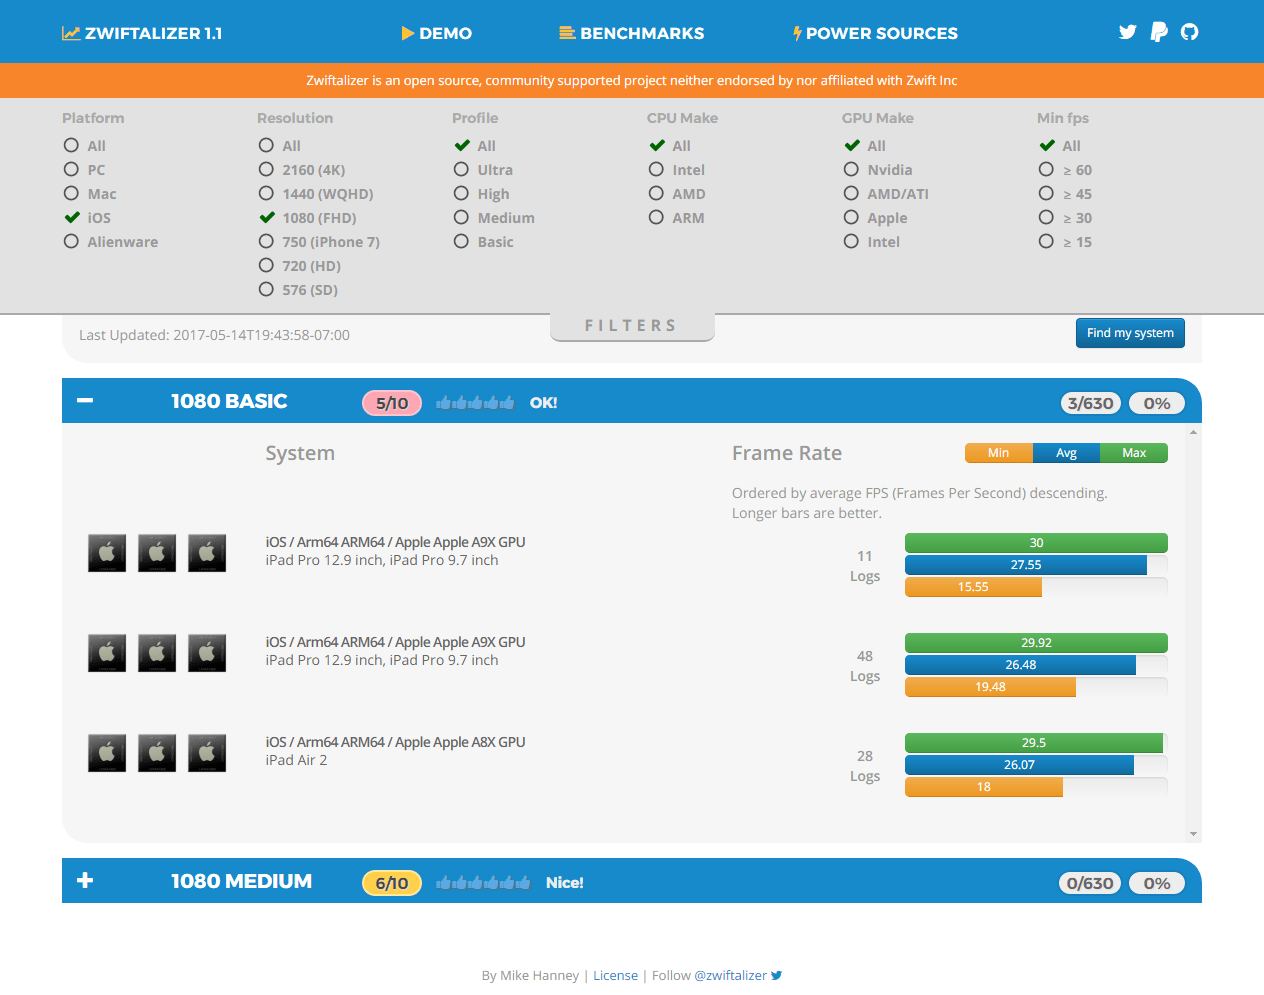
Task: Click Twitter bird icon in footer
Action: [x=776, y=975]
